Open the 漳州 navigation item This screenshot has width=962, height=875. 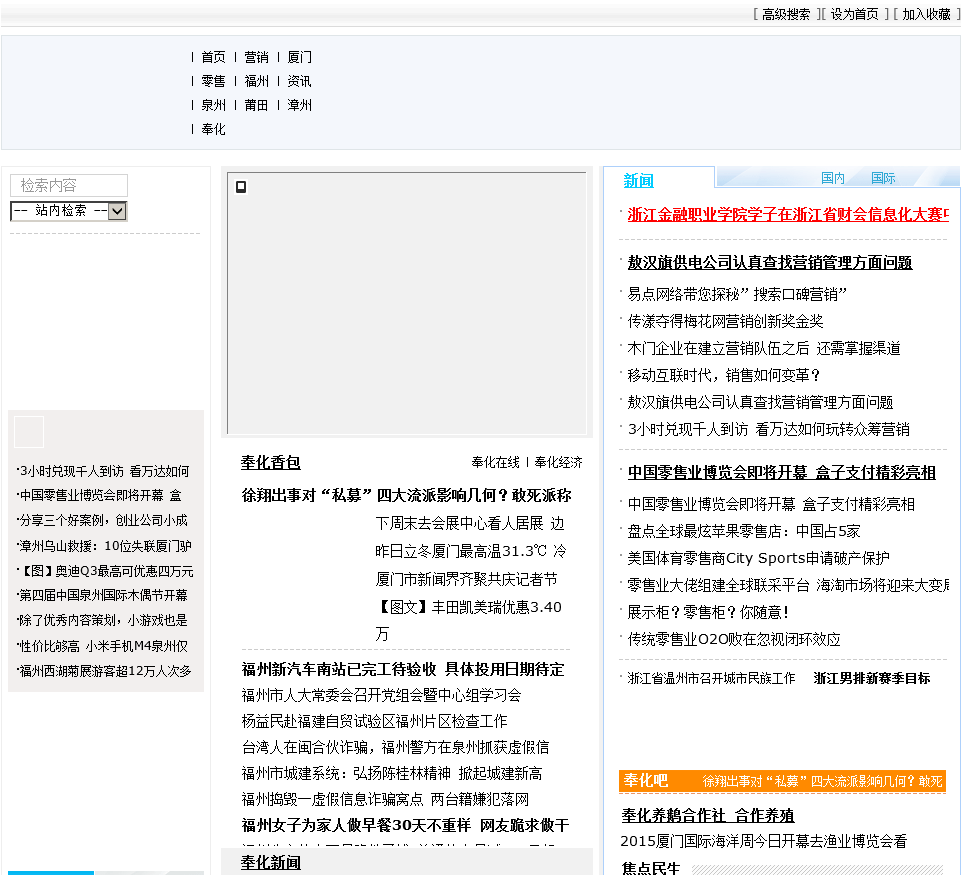click(299, 105)
